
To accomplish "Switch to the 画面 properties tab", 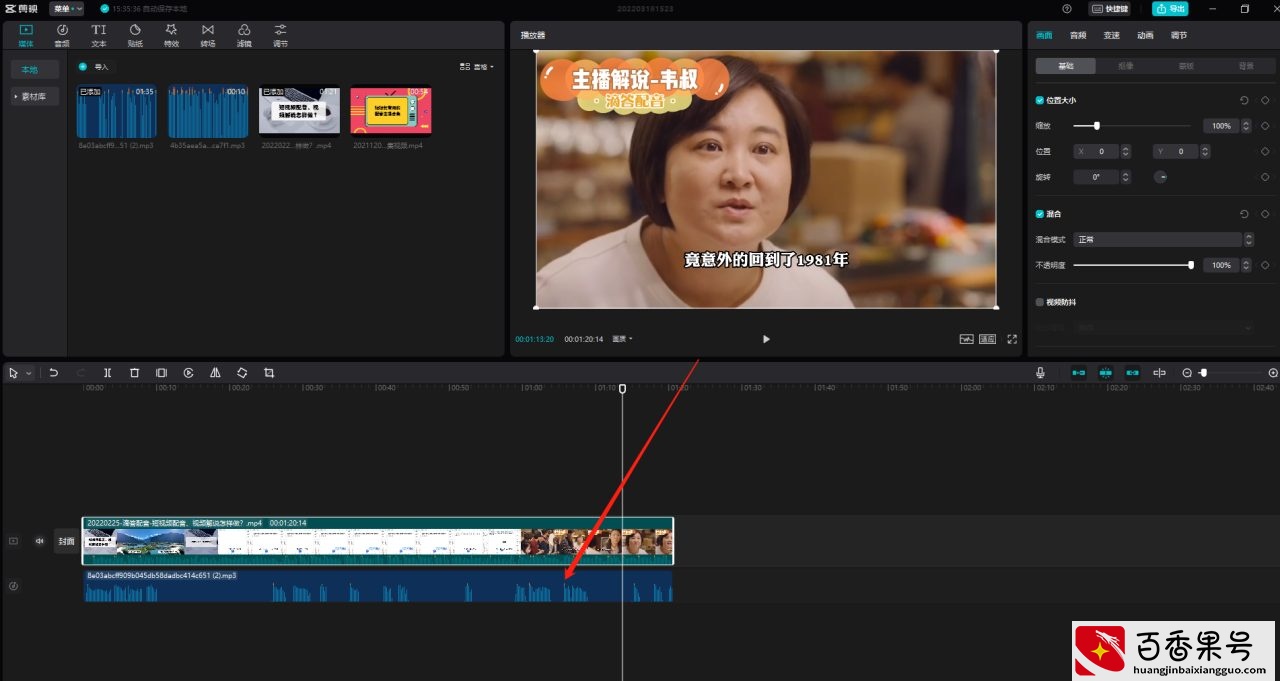I will click(1044, 35).
